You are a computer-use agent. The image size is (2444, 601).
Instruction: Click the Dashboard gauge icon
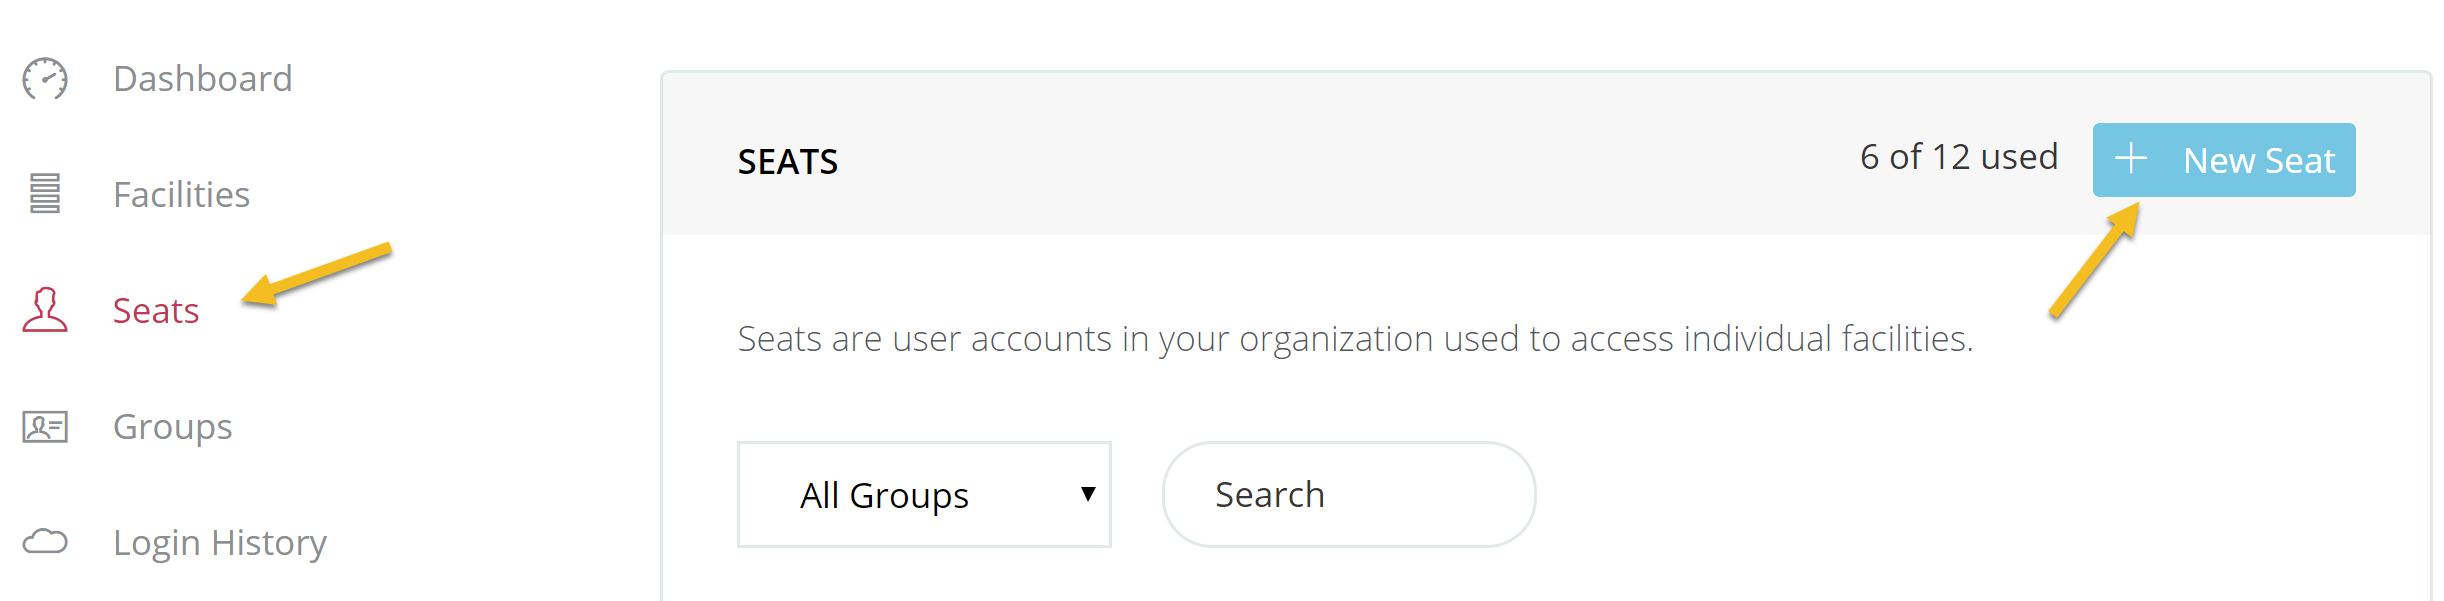45,78
